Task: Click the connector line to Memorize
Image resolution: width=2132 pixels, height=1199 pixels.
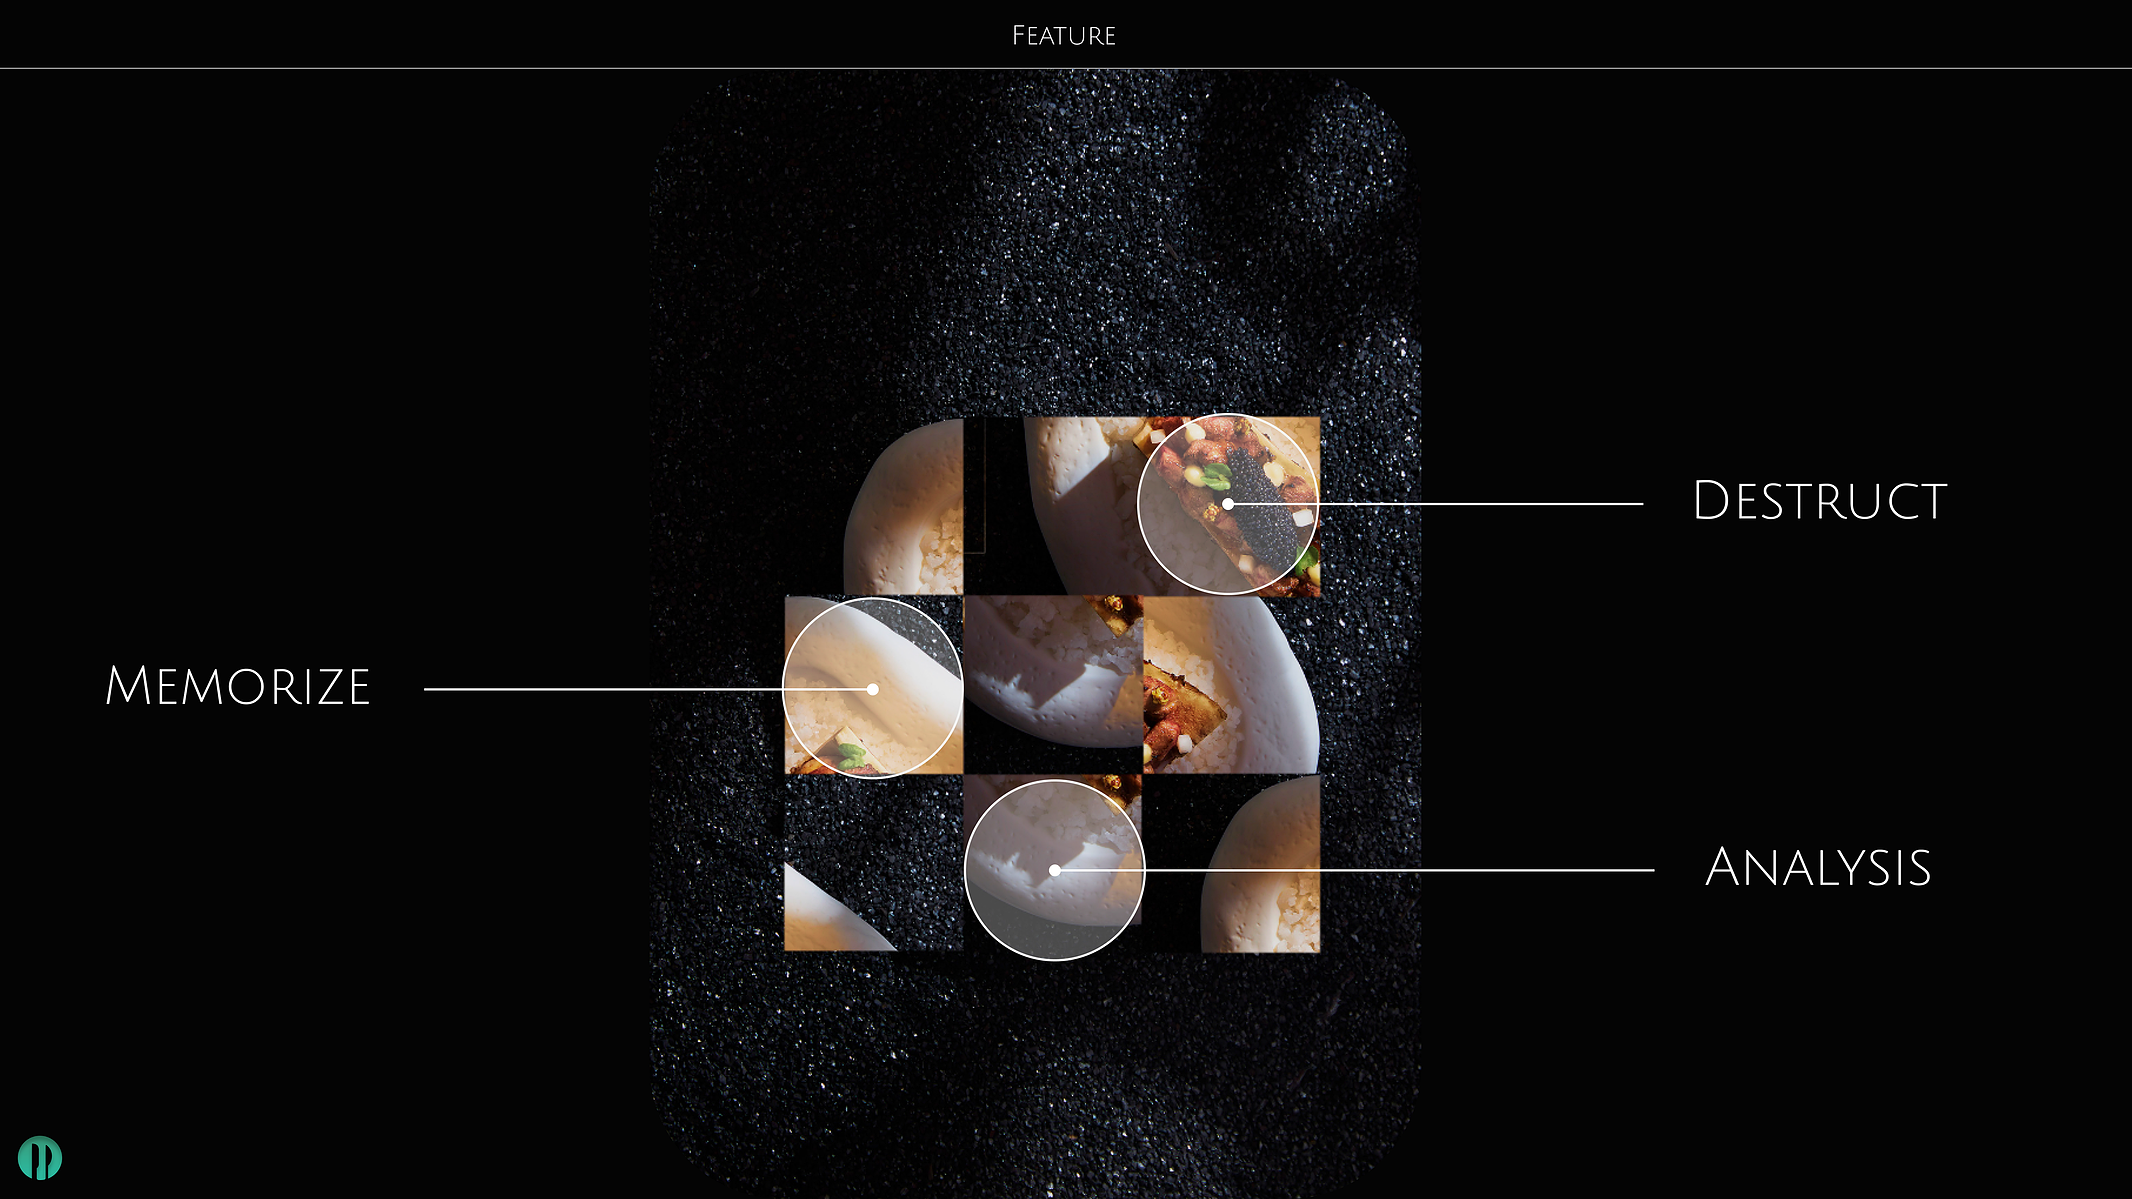Action: tap(648, 689)
